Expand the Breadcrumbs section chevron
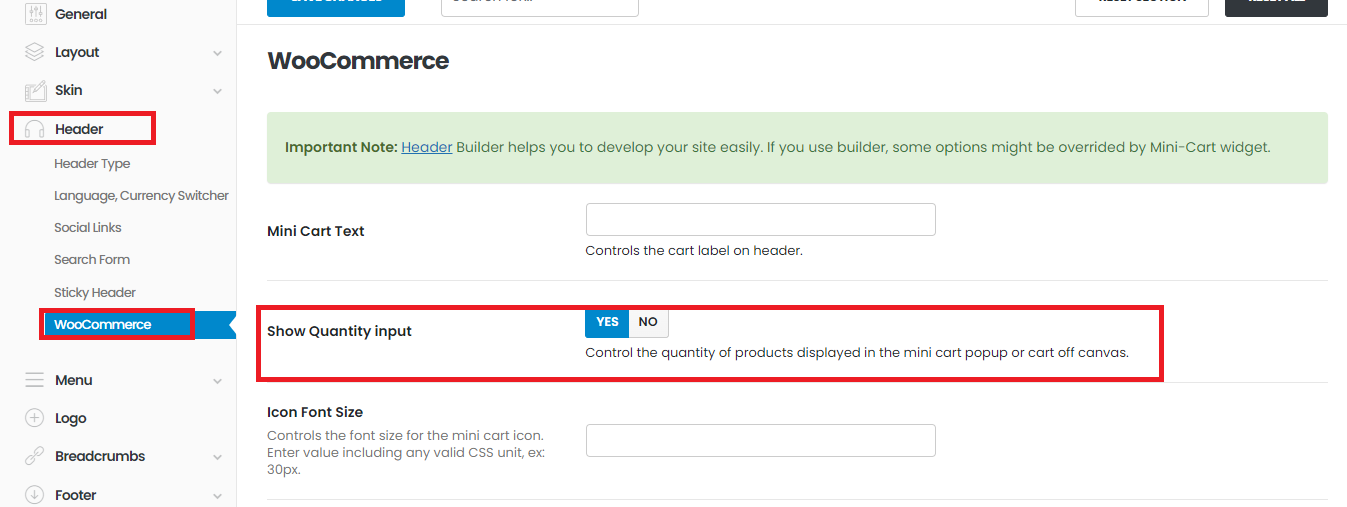1347x507 pixels. pos(217,457)
